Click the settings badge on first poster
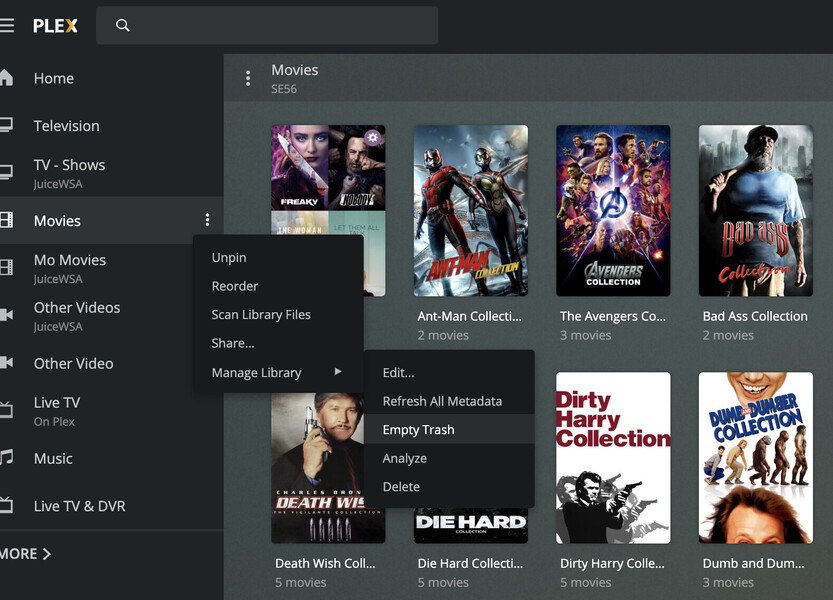The width and height of the screenshot is (833, 600). pos(373,138)
